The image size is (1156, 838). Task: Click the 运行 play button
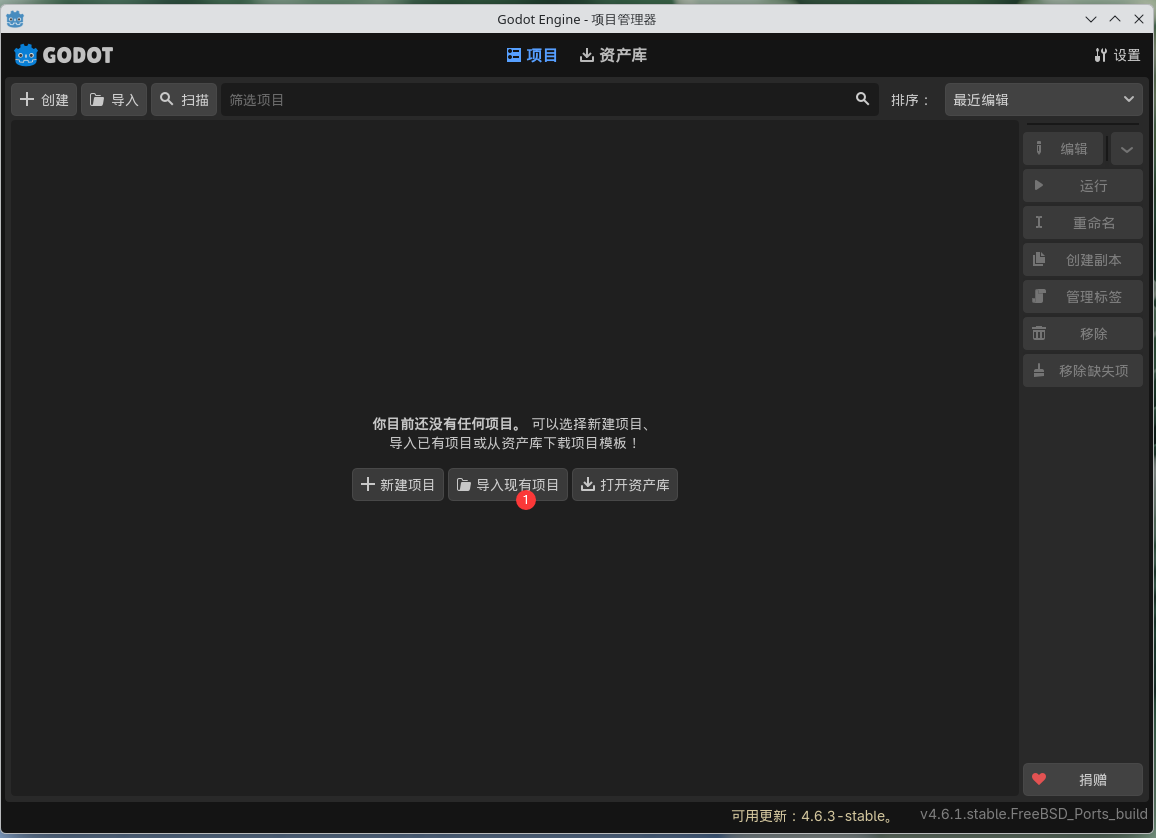tap(1083, 186)
